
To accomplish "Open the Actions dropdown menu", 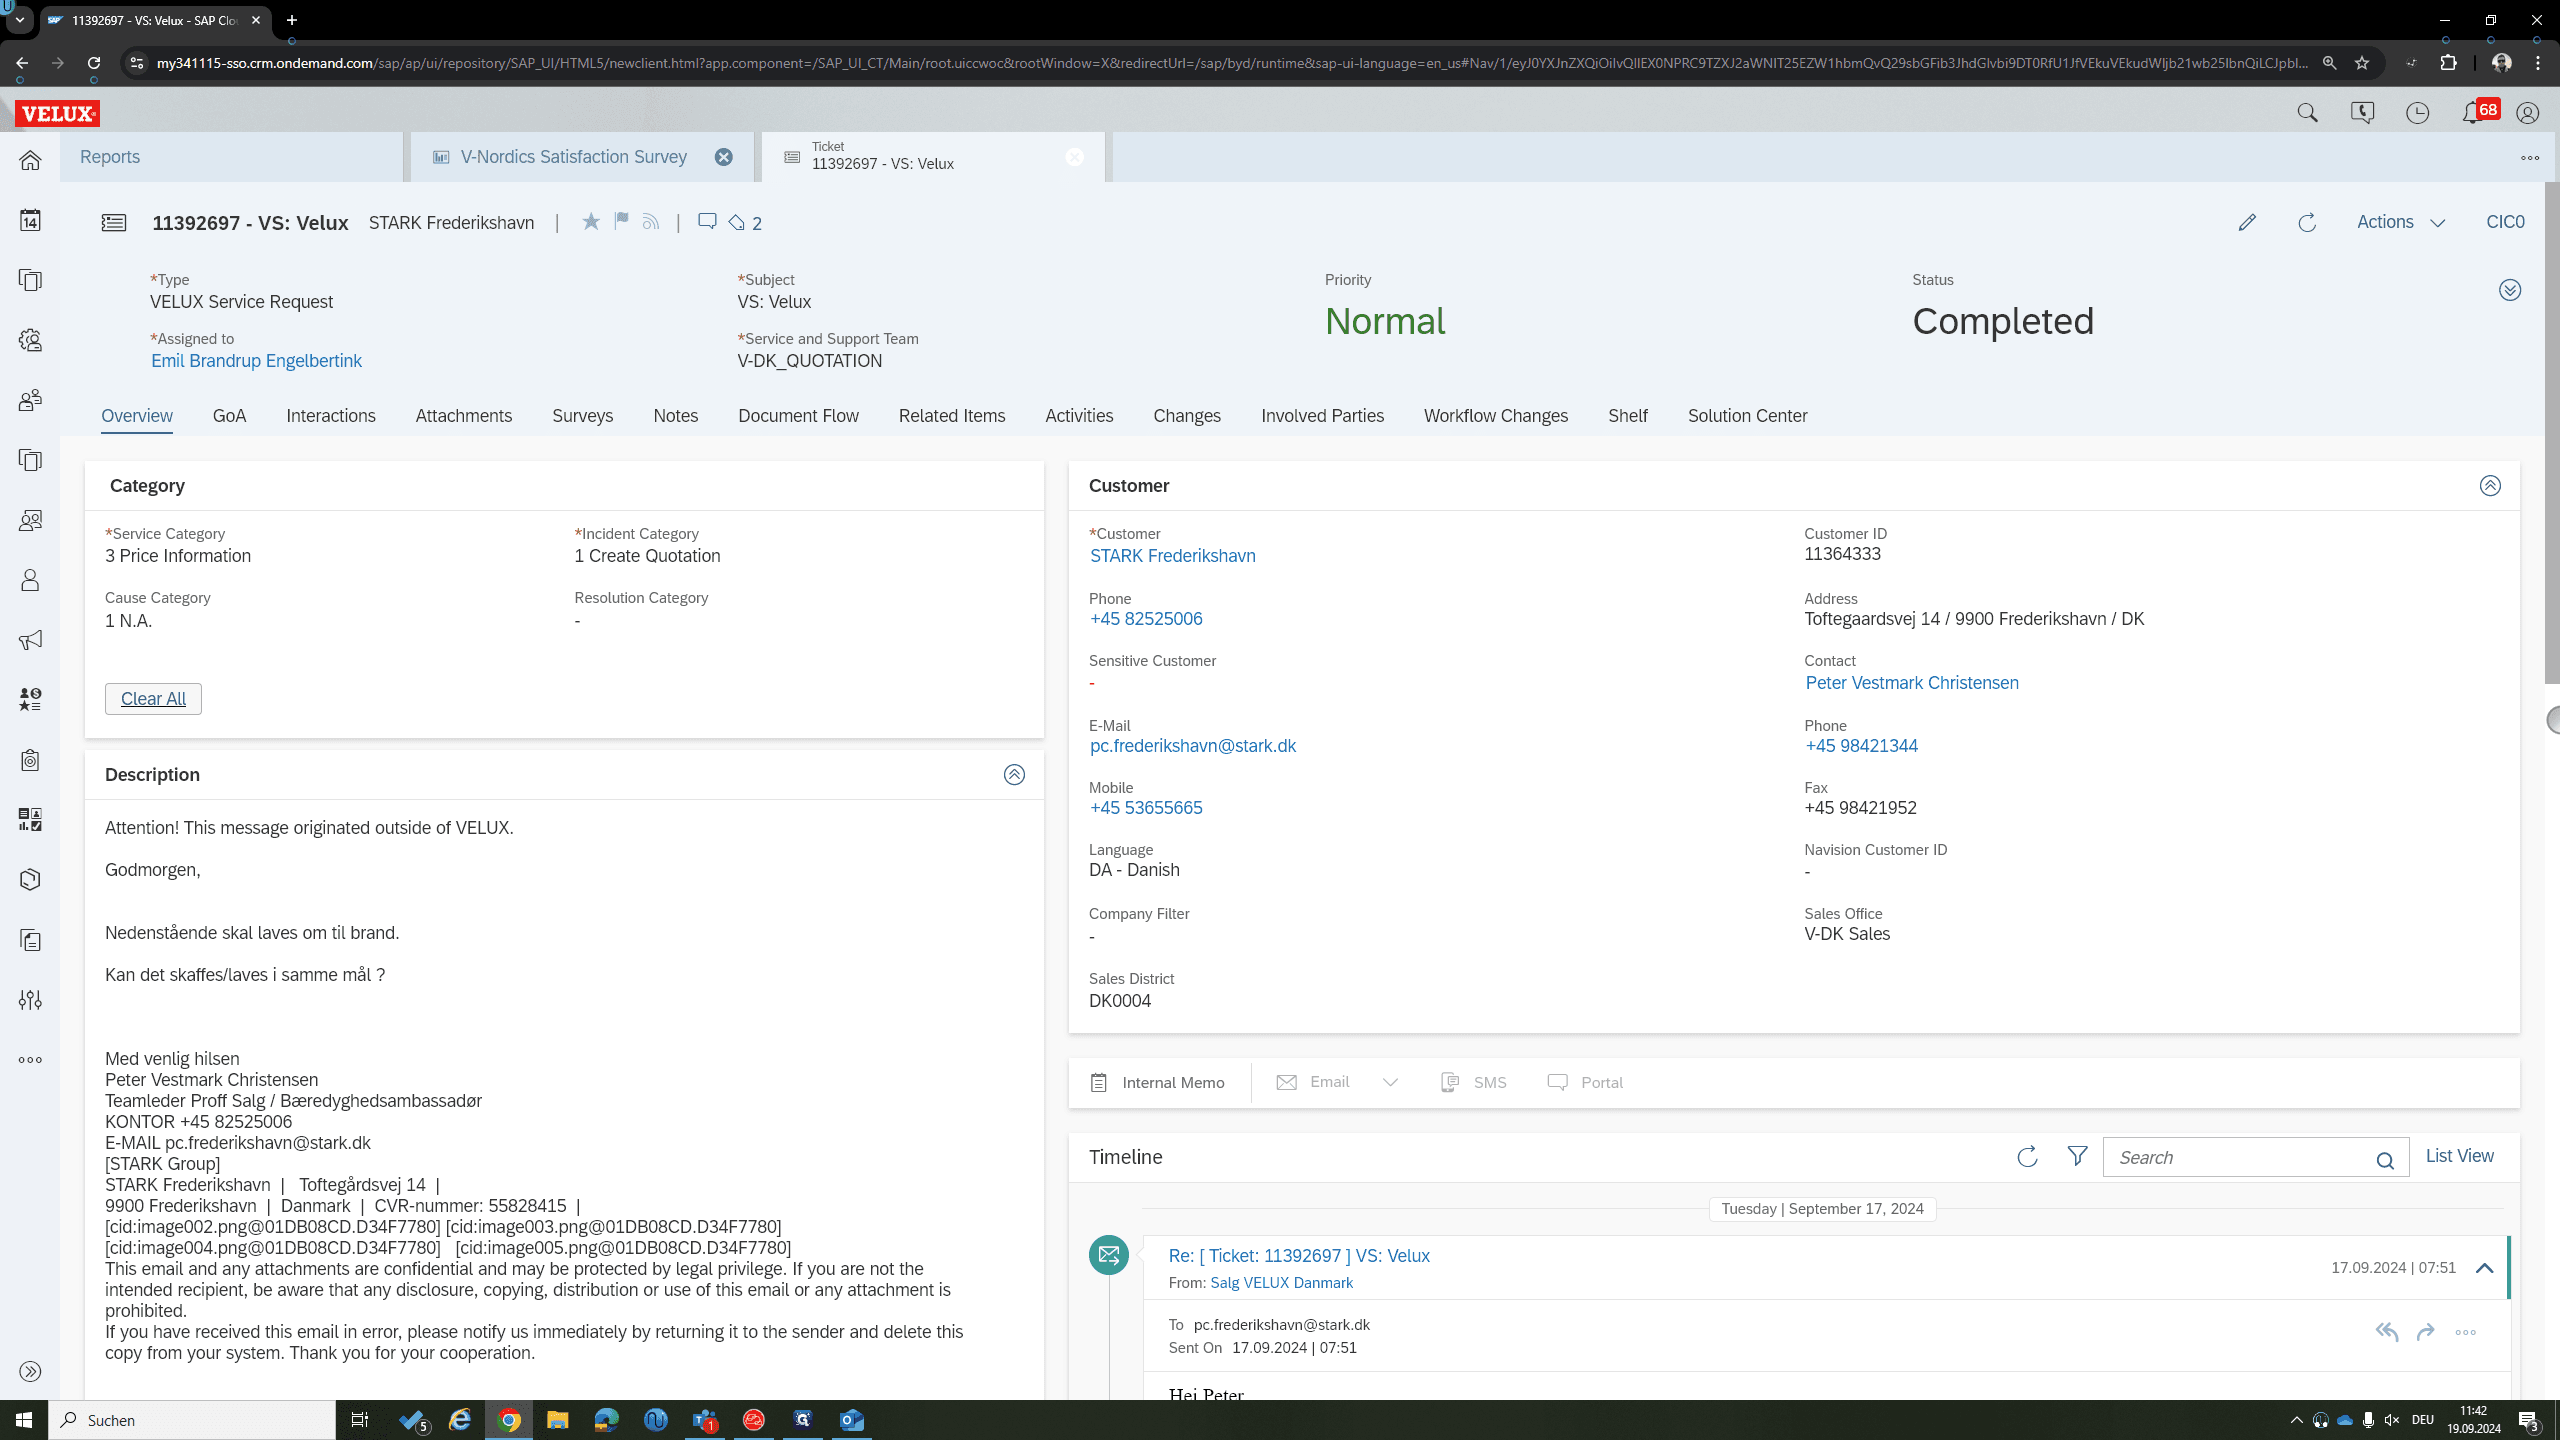I will (x=2401, y=222).
